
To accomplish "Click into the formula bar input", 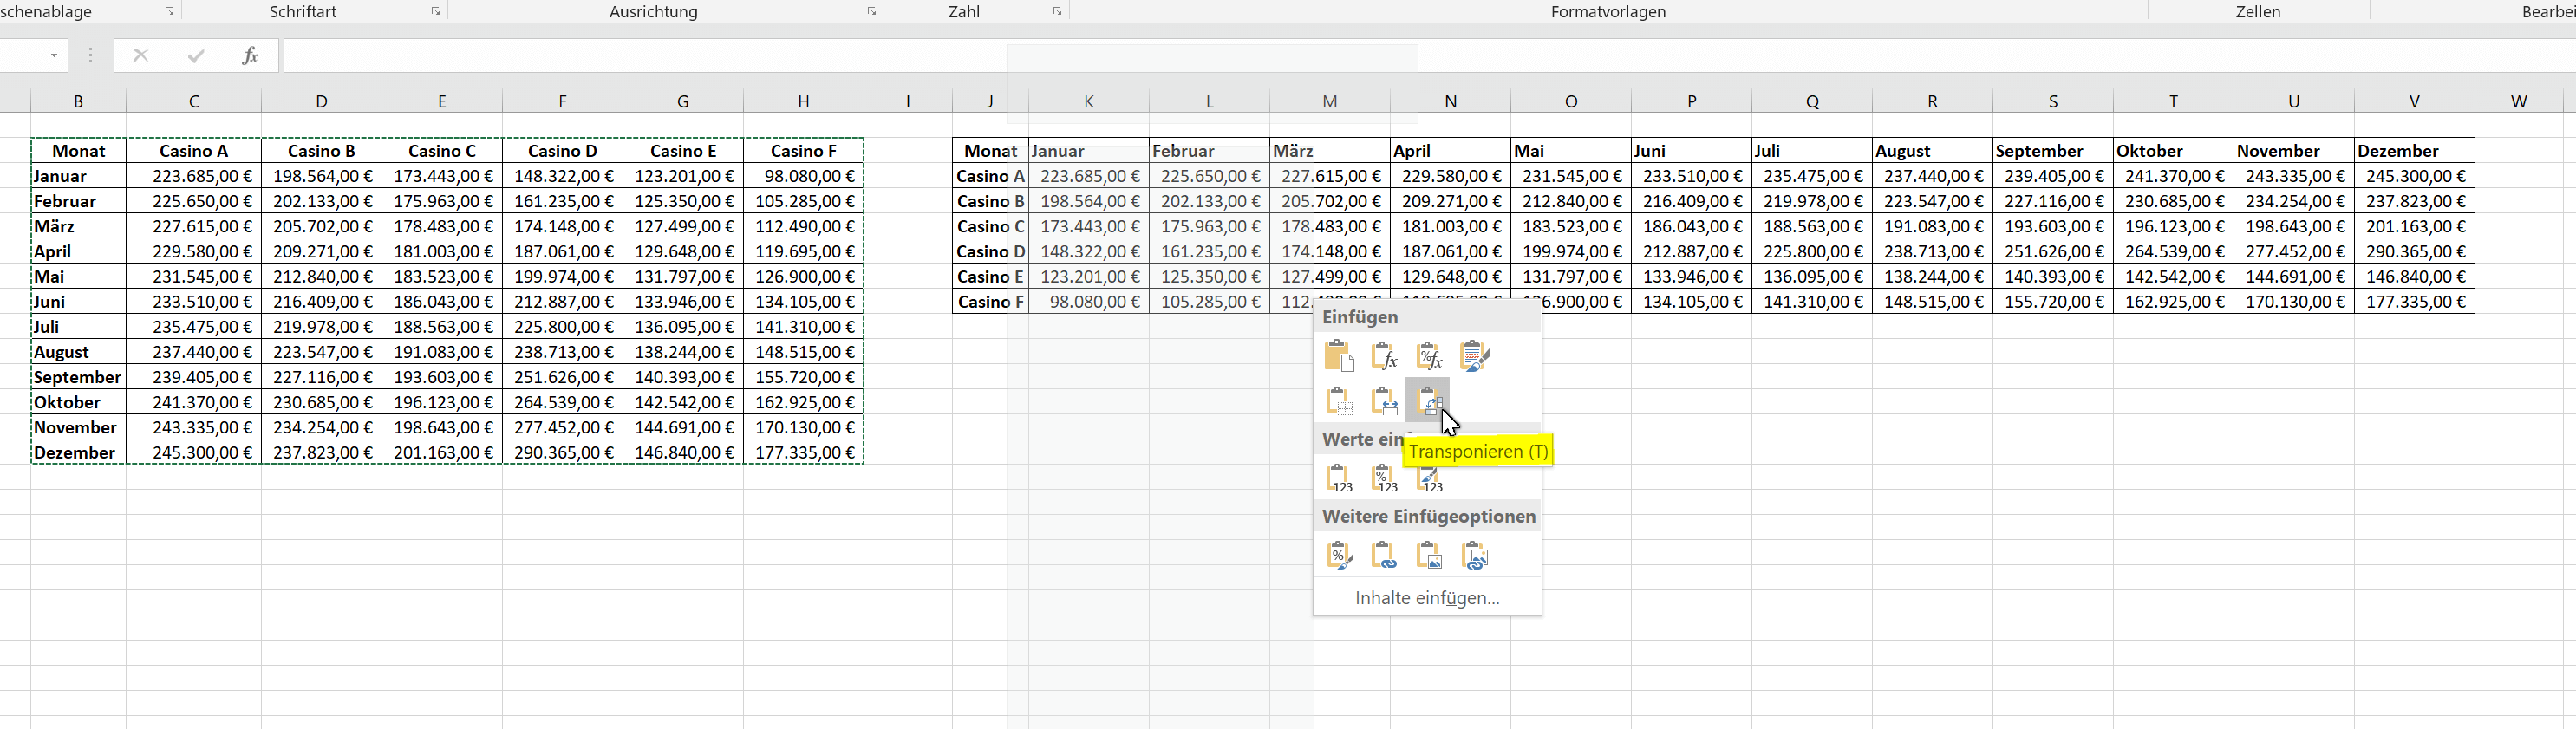I will point(1430,56).
